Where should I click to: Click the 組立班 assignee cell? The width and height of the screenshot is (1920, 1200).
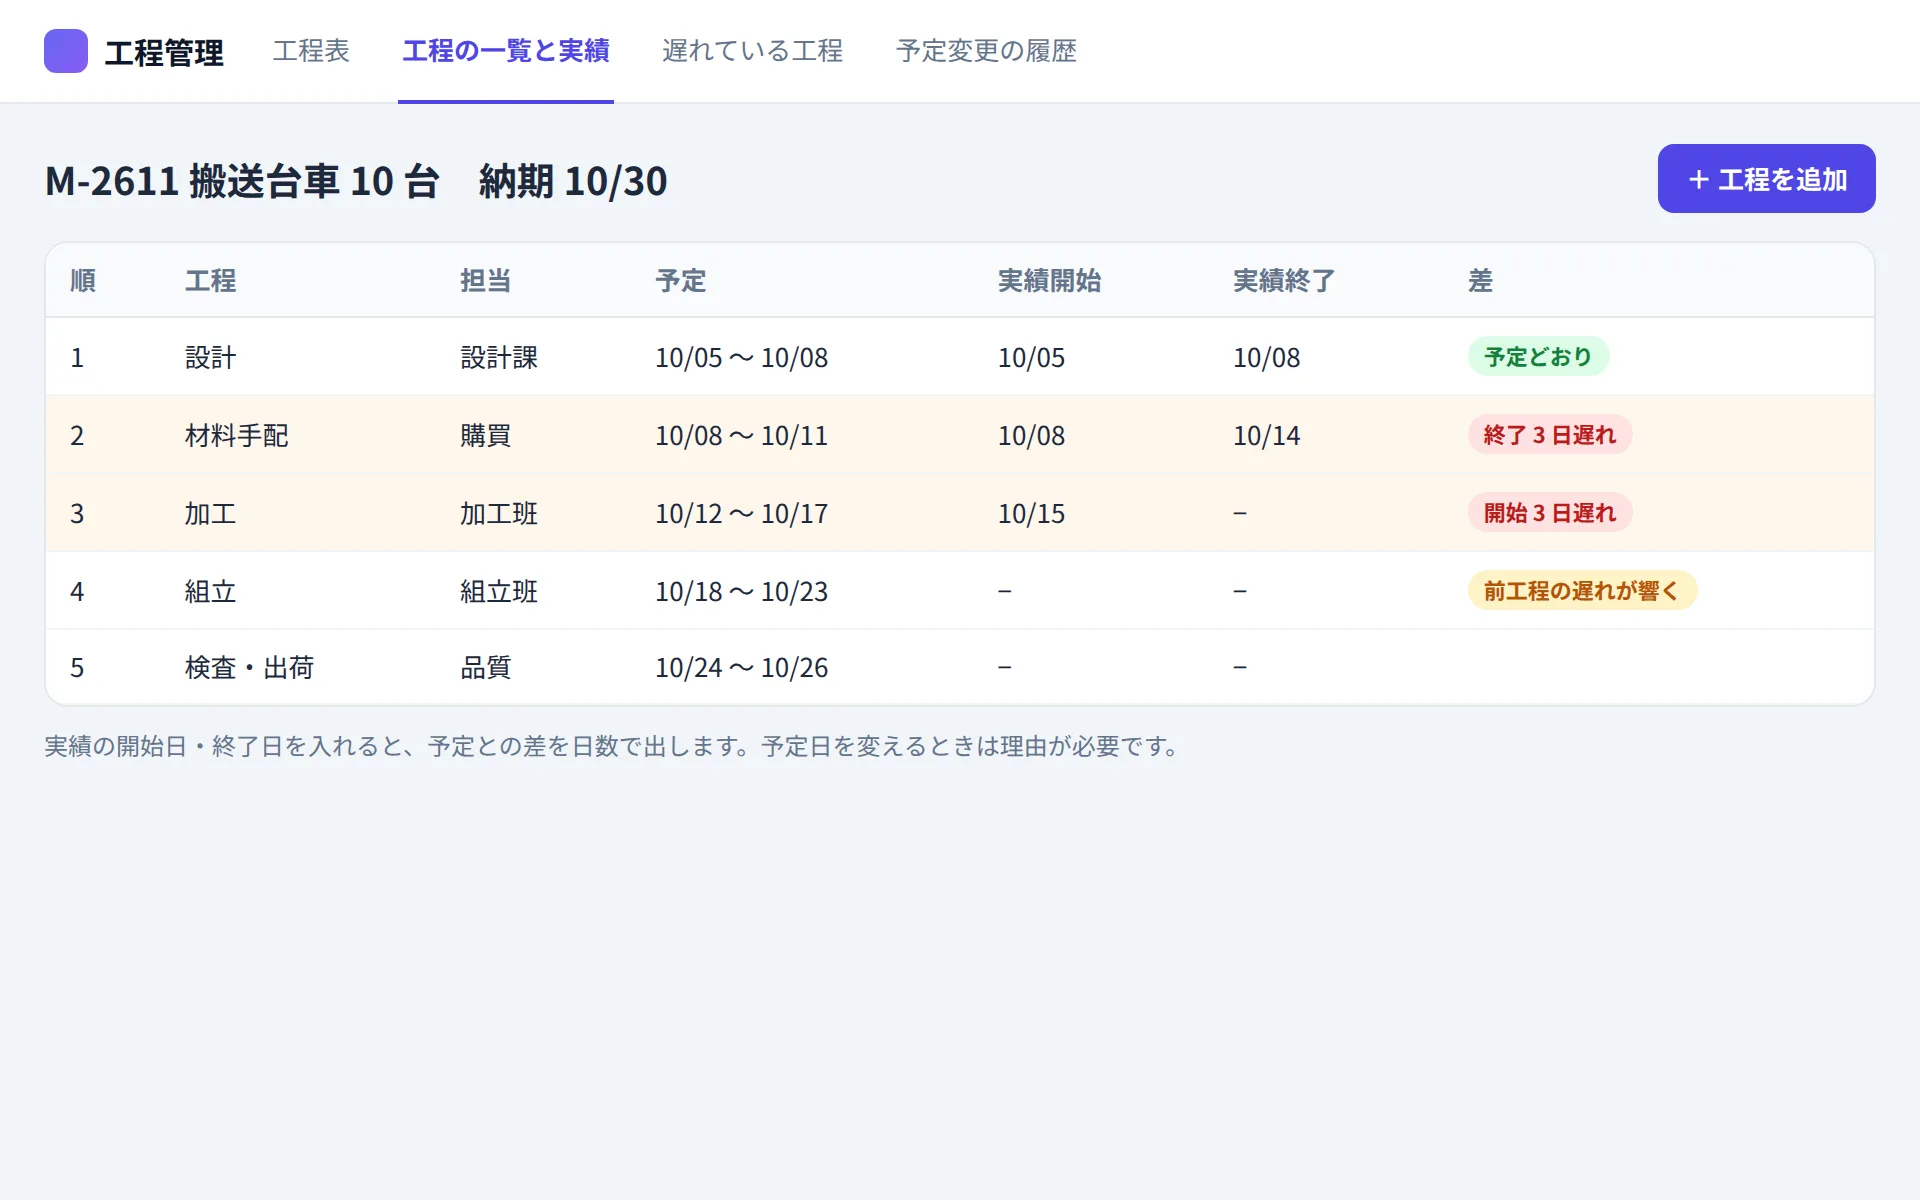[x=499, y=591]
